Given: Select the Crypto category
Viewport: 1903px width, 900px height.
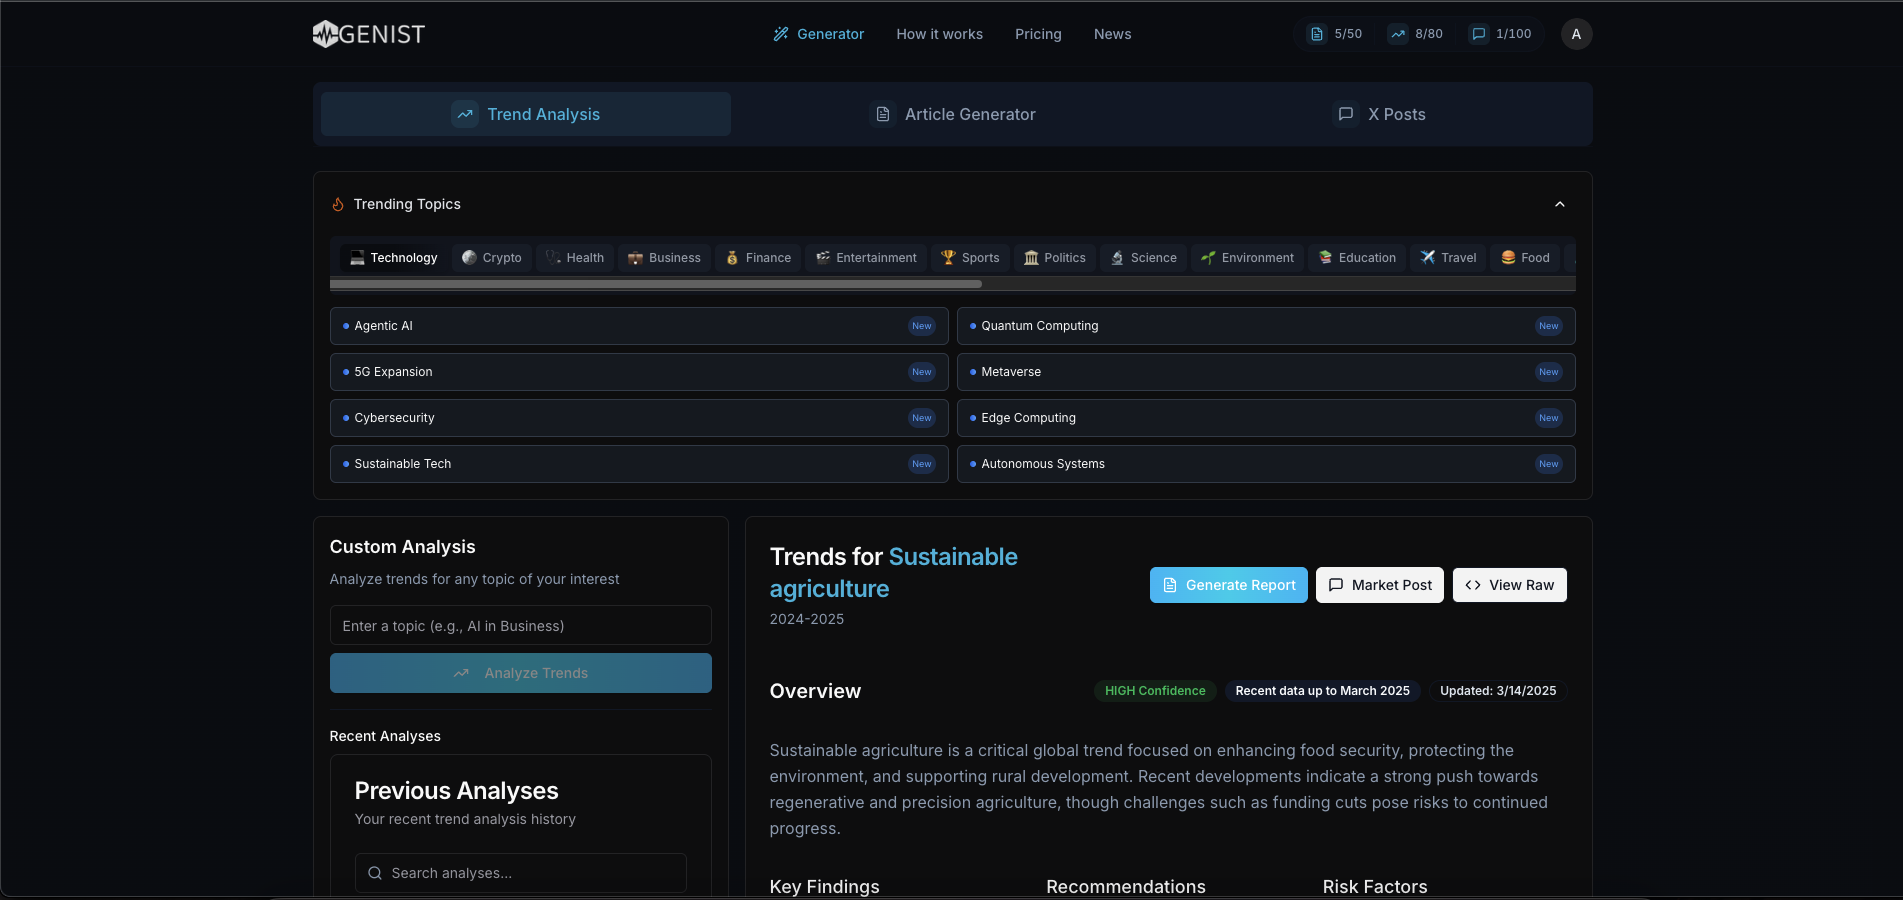Looking at the screenshot, I should pos(492,258).
